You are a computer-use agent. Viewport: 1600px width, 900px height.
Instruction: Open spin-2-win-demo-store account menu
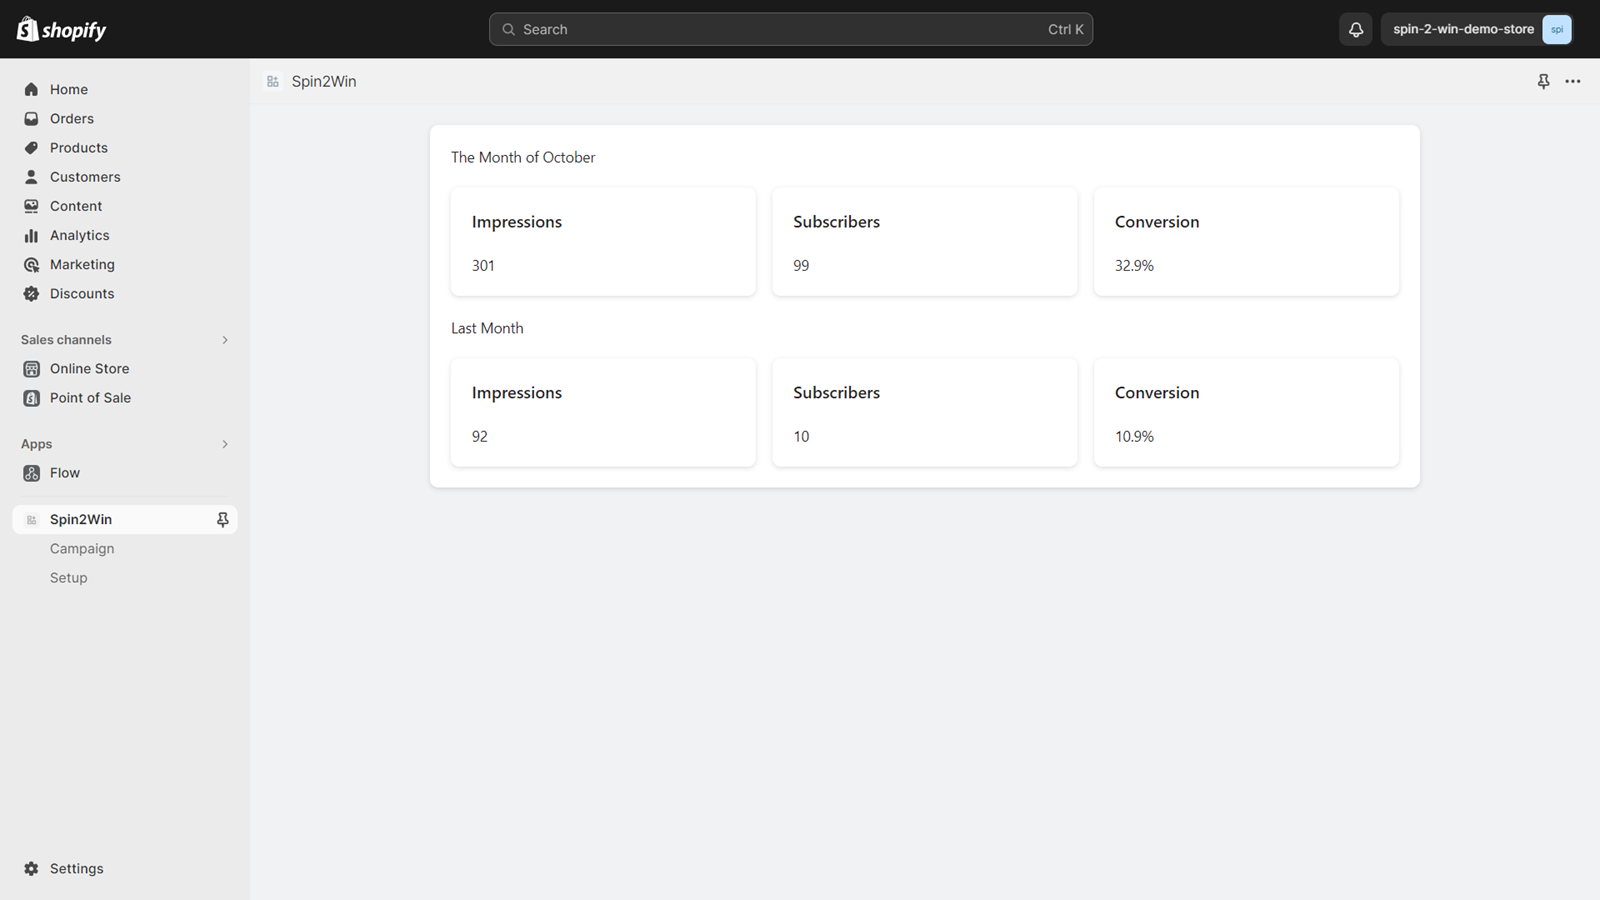1476,29
